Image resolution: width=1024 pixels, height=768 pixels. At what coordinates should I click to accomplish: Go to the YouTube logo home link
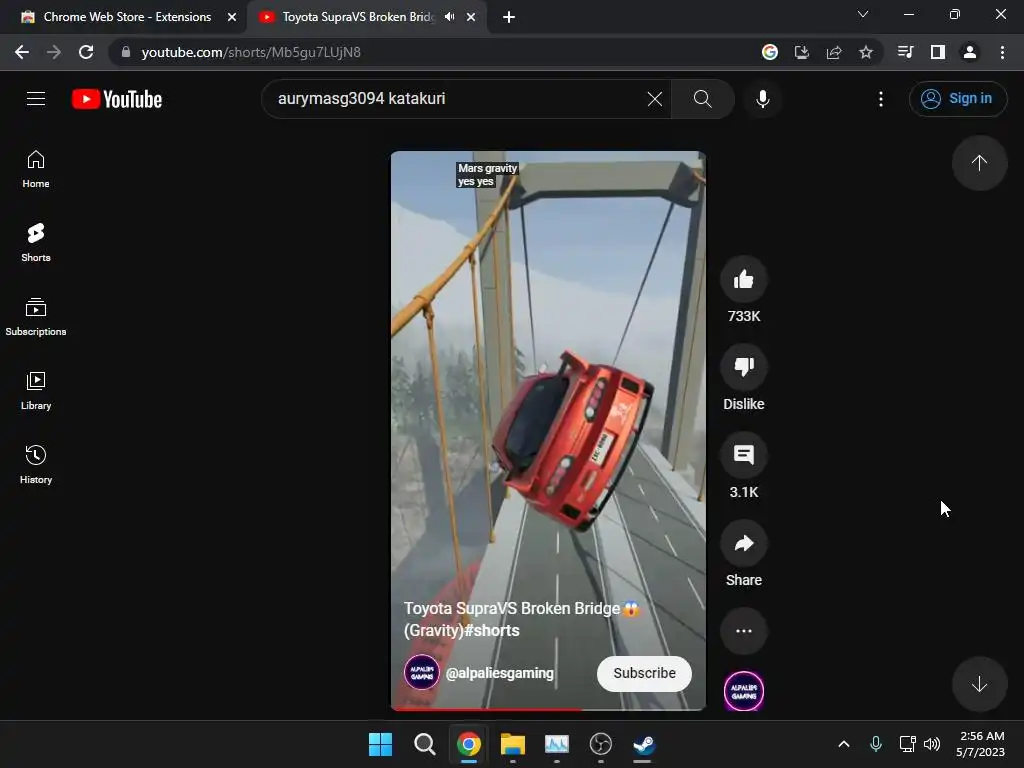click(x=117, y=99)
